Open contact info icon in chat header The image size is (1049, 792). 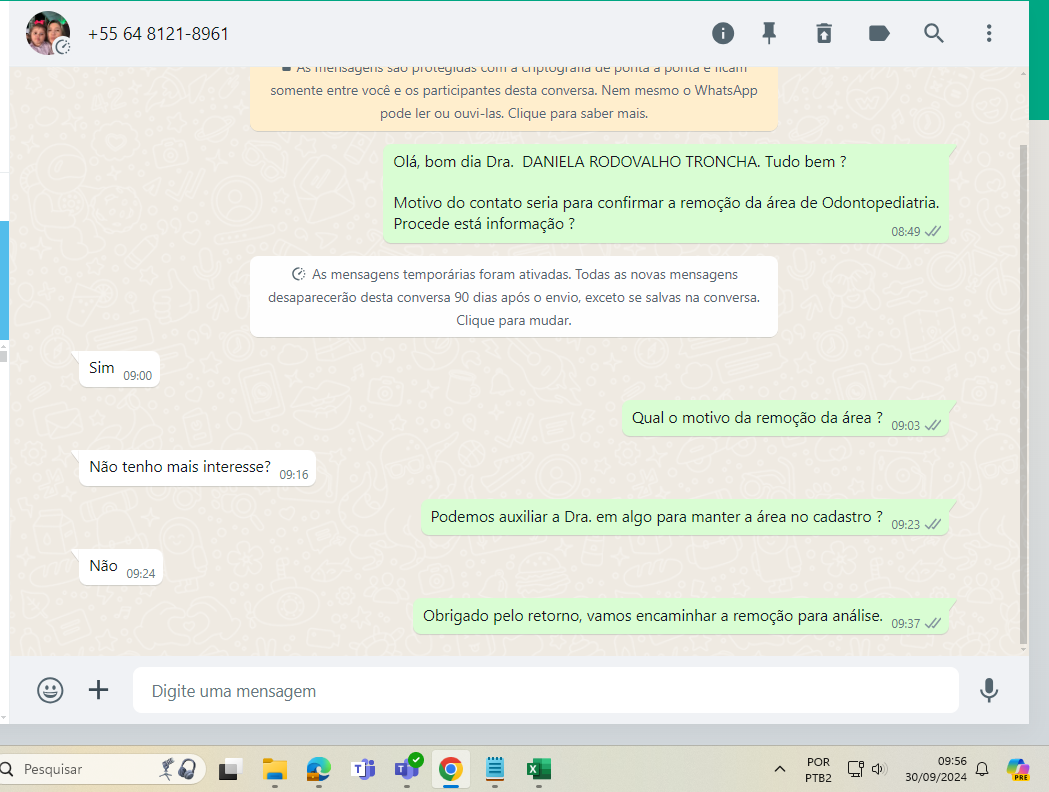tap(723, 33)
